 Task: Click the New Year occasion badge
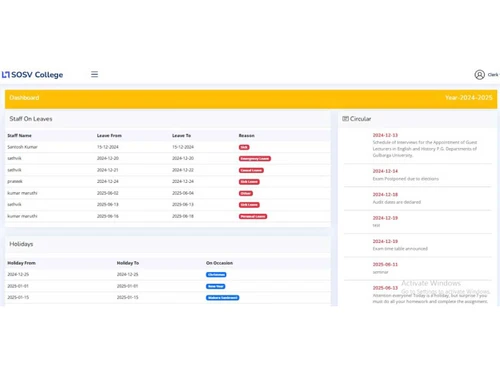216,286
